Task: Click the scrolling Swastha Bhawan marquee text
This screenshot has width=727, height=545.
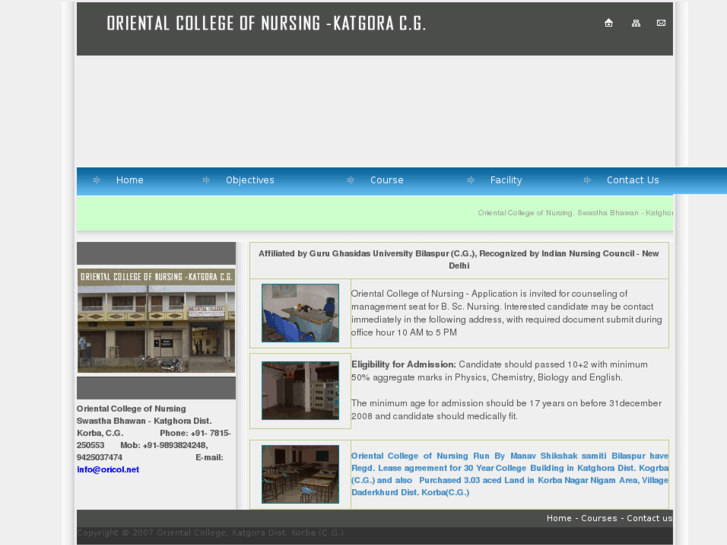Action: [x=575, y=212]
